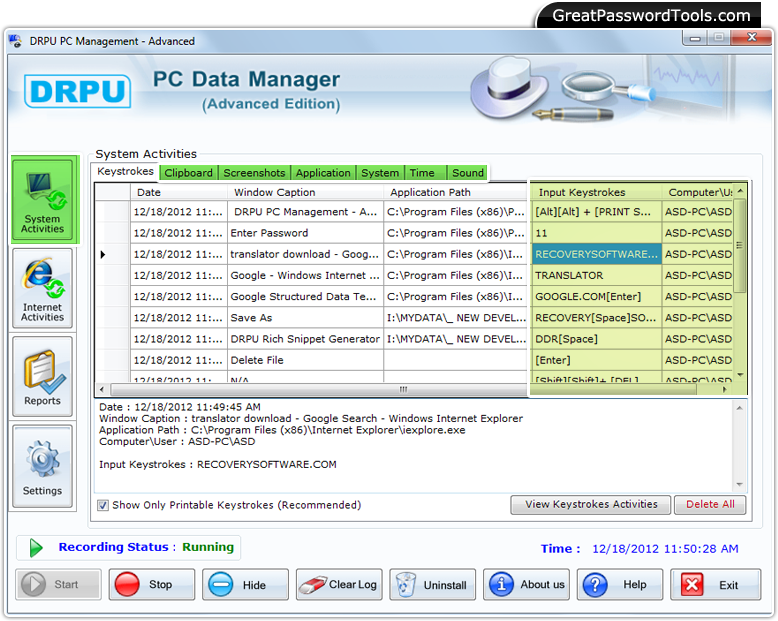Click Delete All button
This screenshot has width=778, height=621.
710,504
